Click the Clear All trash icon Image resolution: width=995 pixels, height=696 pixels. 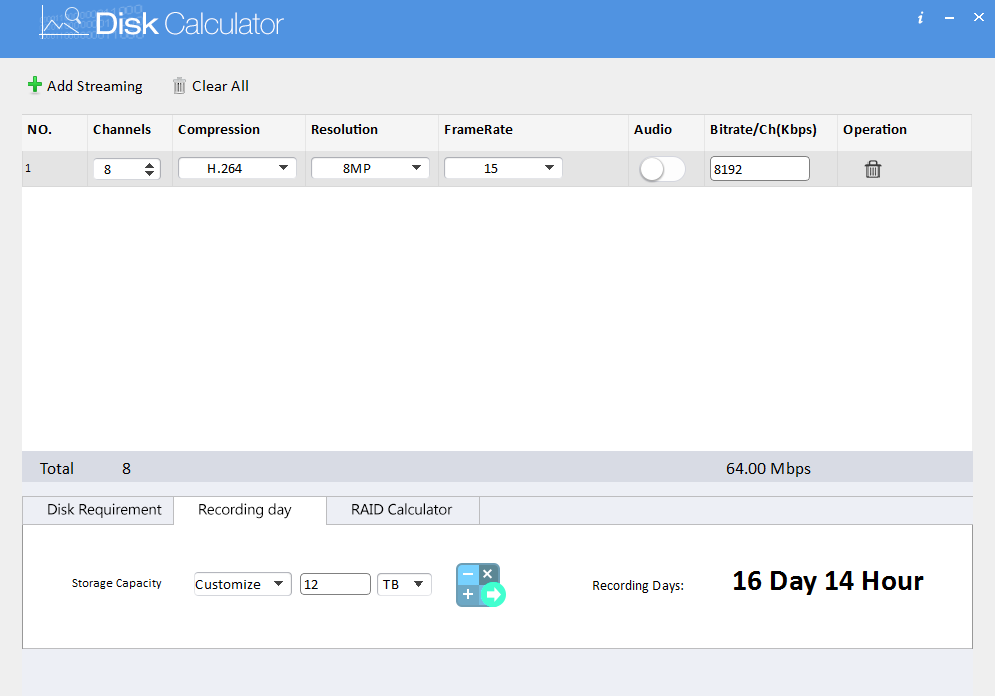180,86
